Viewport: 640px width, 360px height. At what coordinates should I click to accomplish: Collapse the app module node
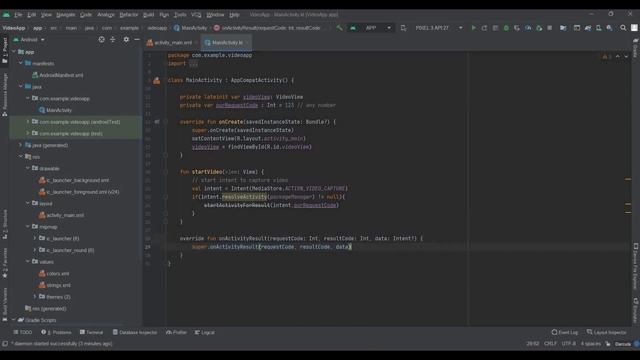click(14, 52)
